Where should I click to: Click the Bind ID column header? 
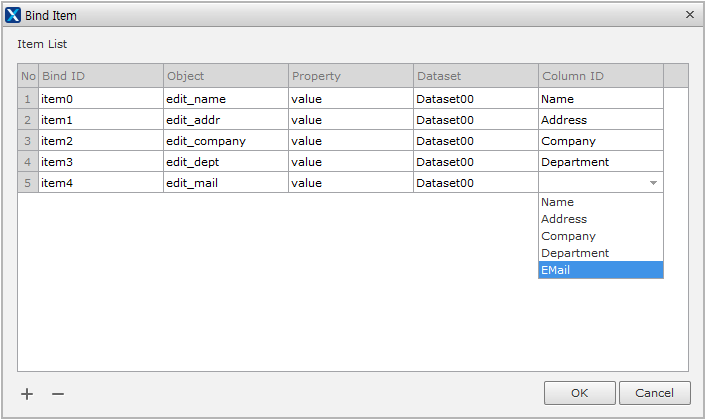click(x=100, y=76)
